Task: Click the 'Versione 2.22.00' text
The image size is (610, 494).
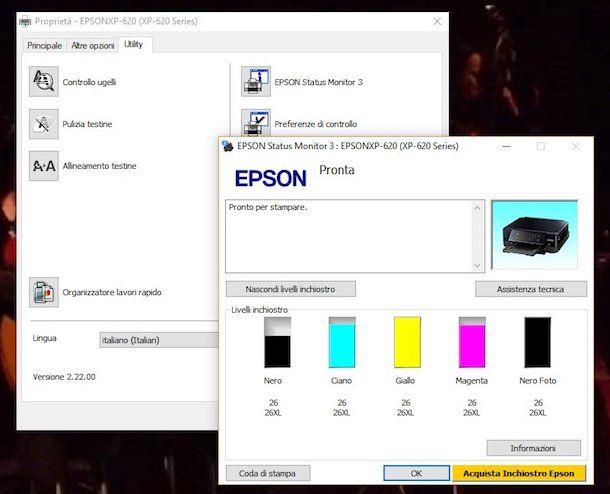Action: pos(64,377)
